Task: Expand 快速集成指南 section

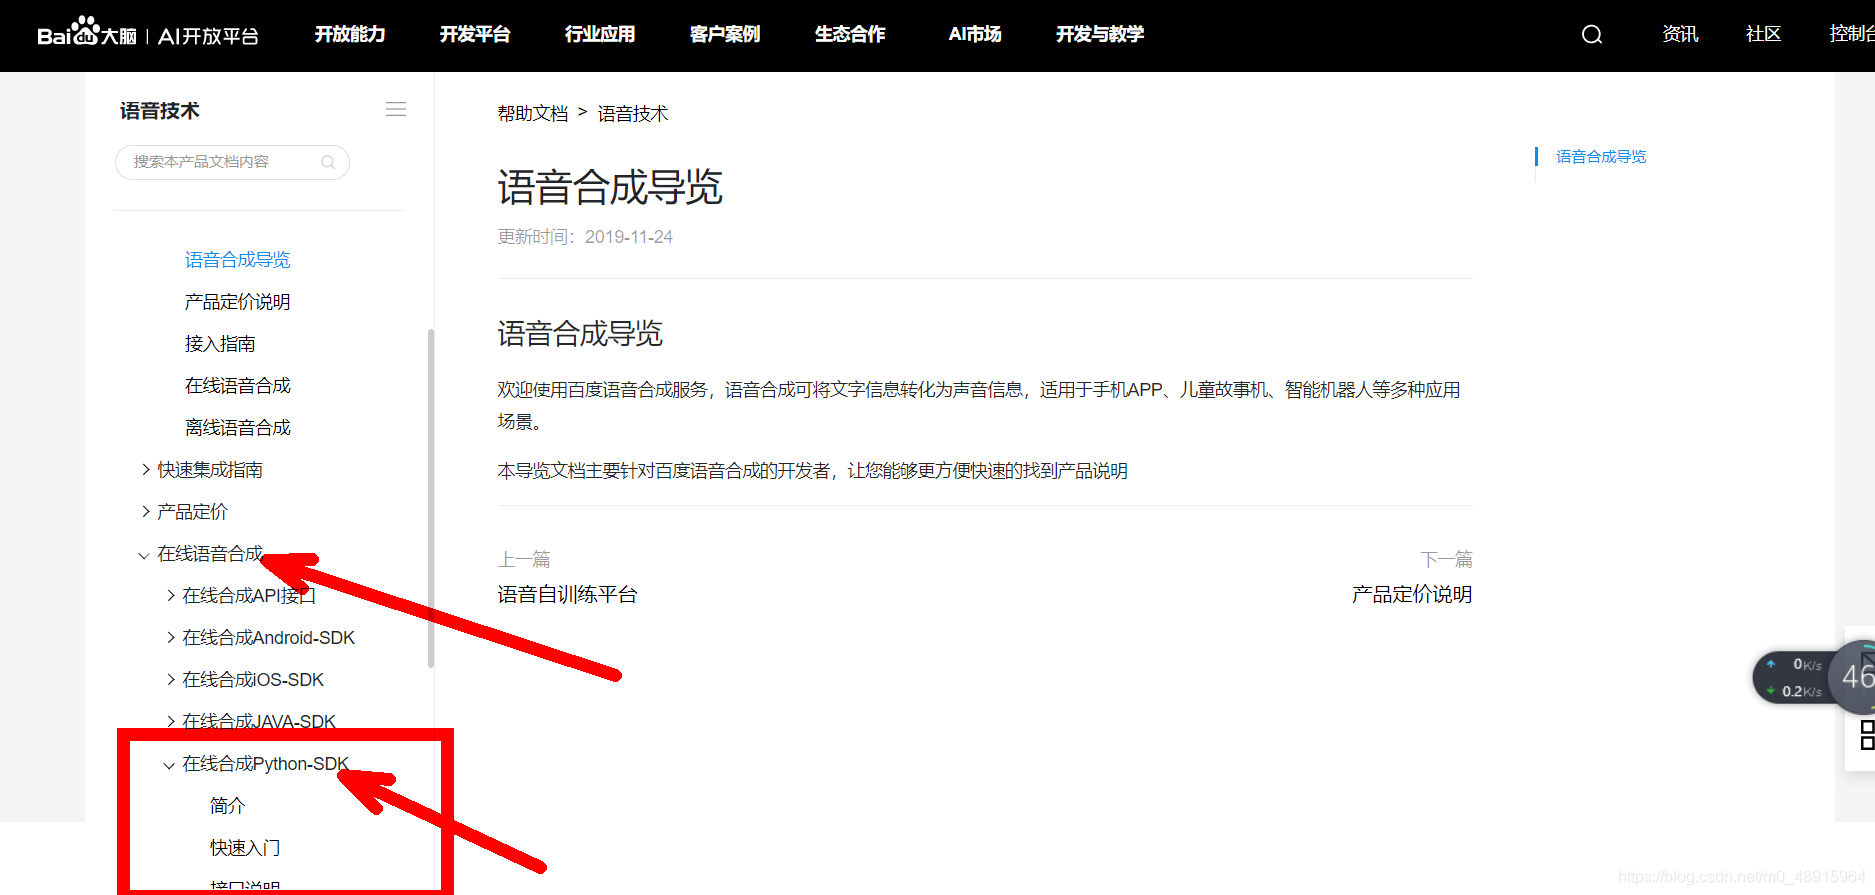Action: [x=201, y=470]
